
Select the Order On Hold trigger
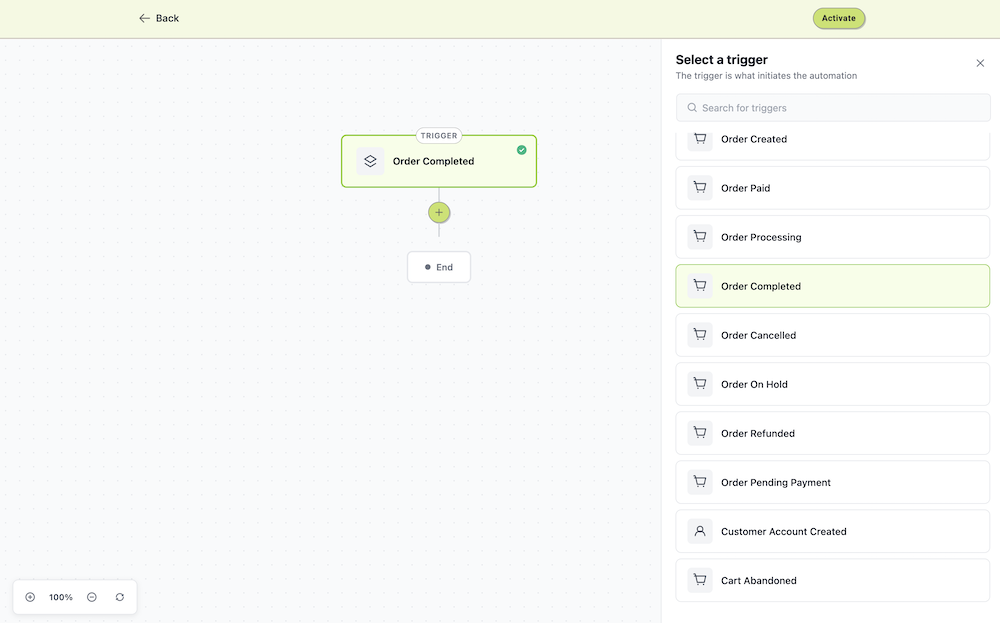click(x=833, y=385)
